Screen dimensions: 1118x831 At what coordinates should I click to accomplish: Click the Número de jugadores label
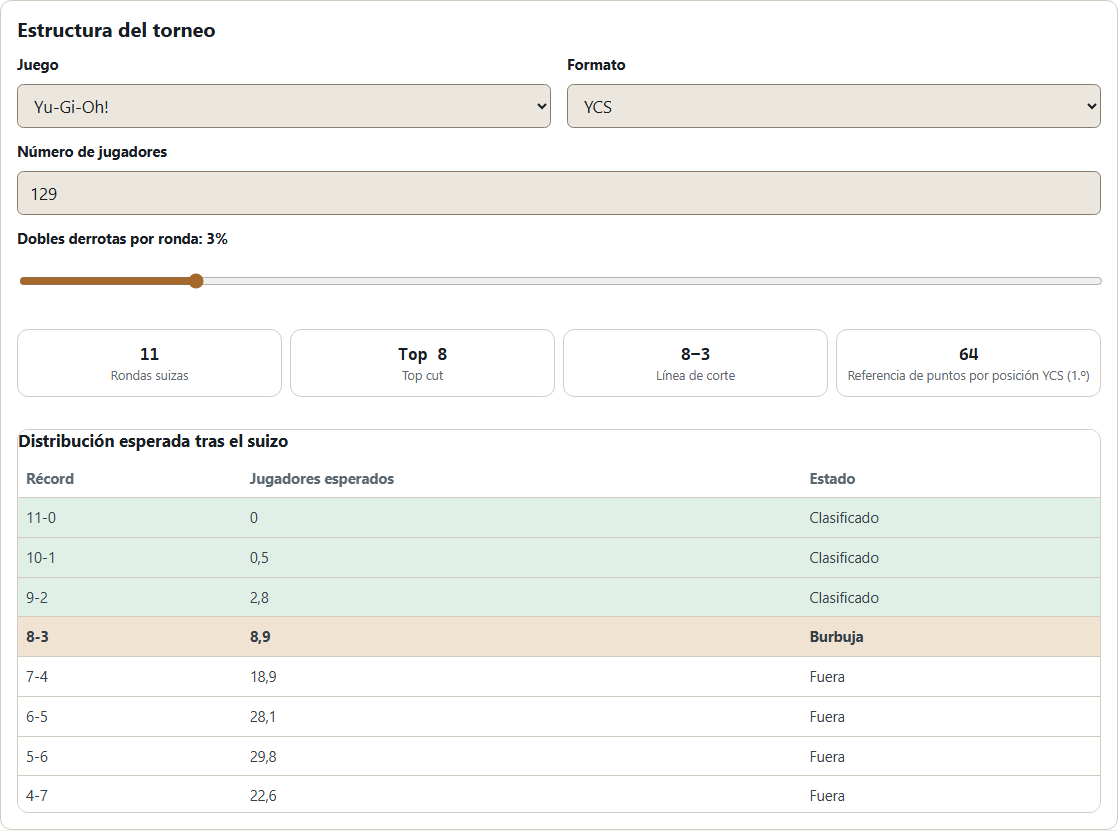92,152
